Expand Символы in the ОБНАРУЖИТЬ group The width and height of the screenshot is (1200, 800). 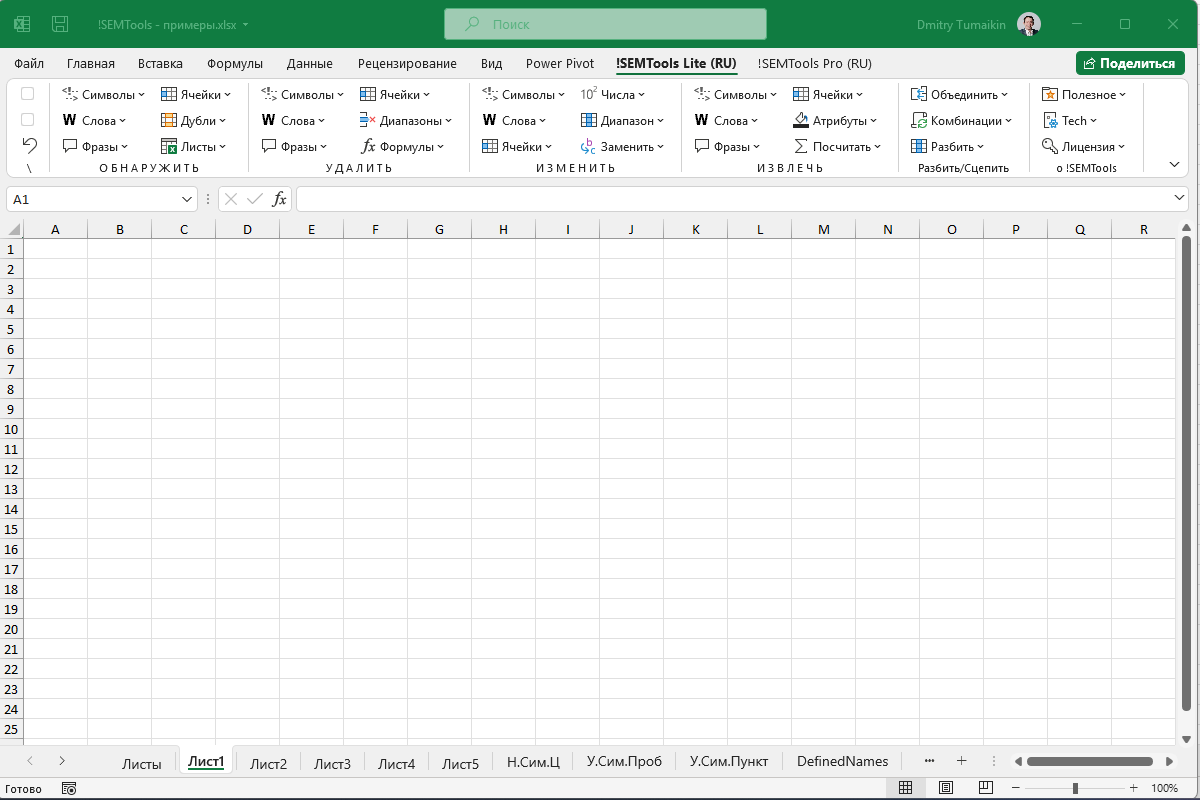tap(104, 95)
